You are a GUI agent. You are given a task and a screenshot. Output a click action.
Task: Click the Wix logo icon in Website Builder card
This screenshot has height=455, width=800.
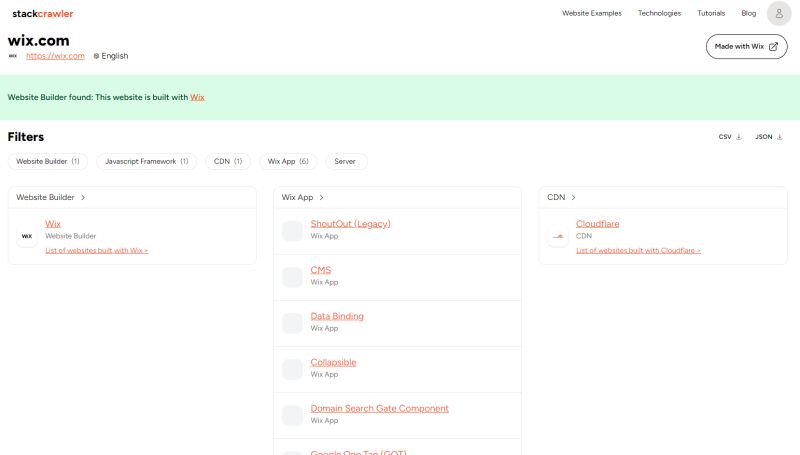tap(27, 236)
